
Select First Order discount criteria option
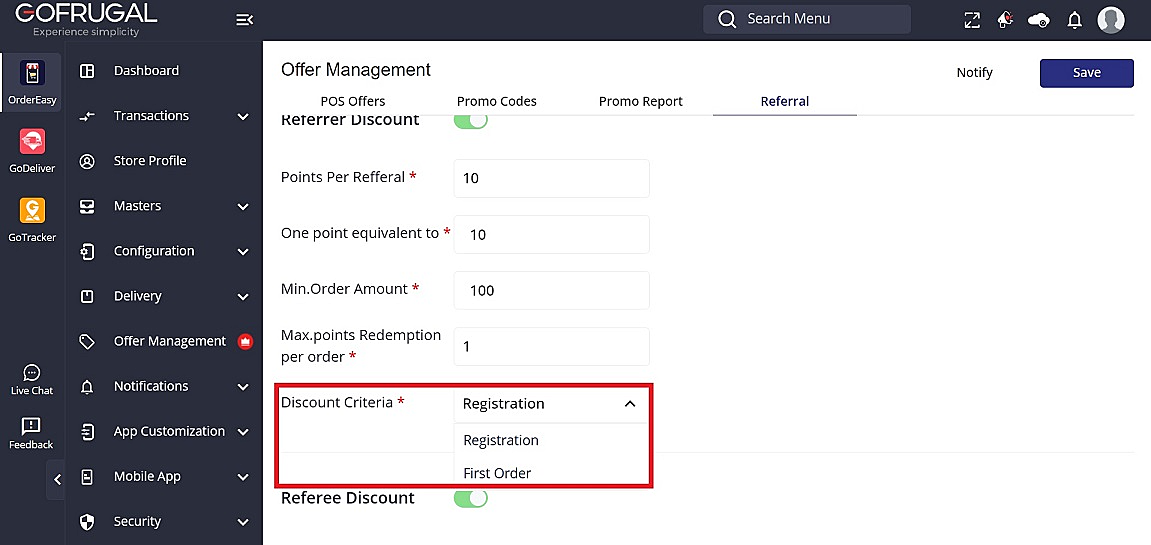click(498, 473)
